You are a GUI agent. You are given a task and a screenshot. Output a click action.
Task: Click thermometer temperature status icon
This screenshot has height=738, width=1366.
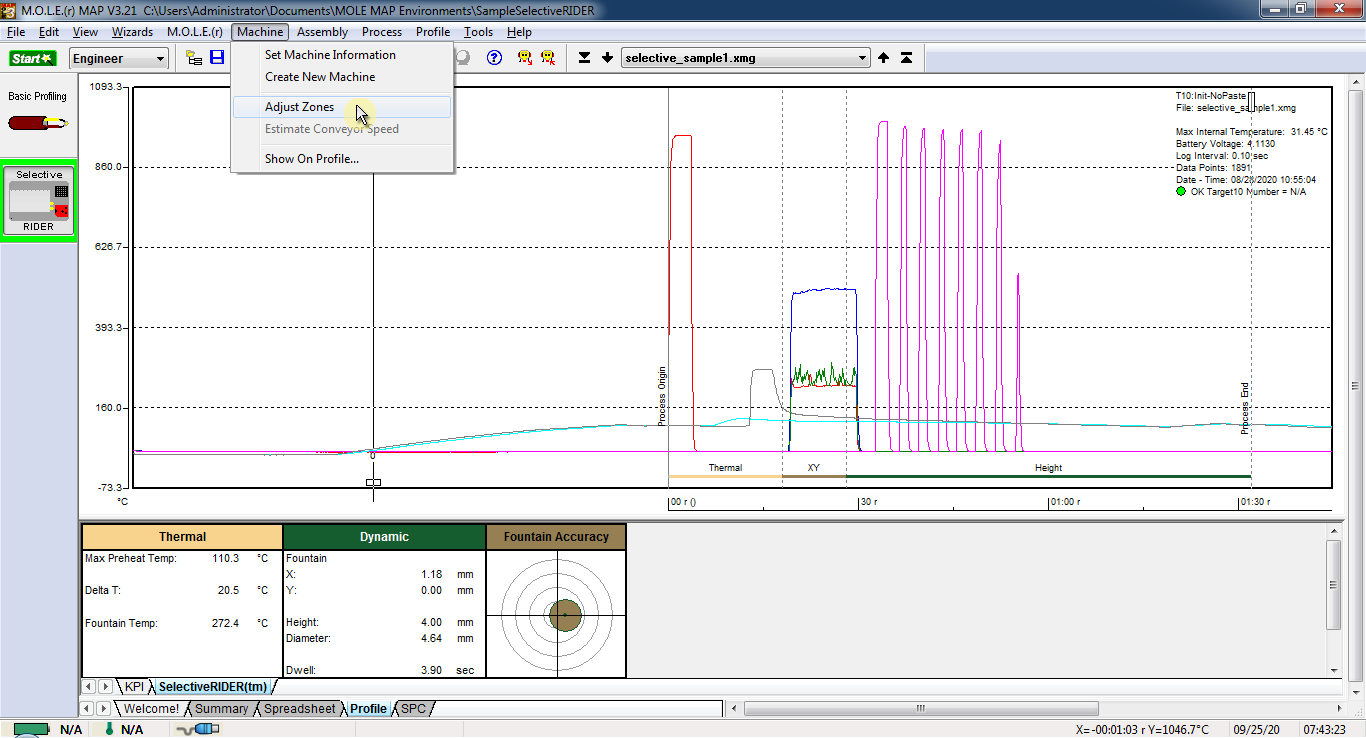pos(109,730)
